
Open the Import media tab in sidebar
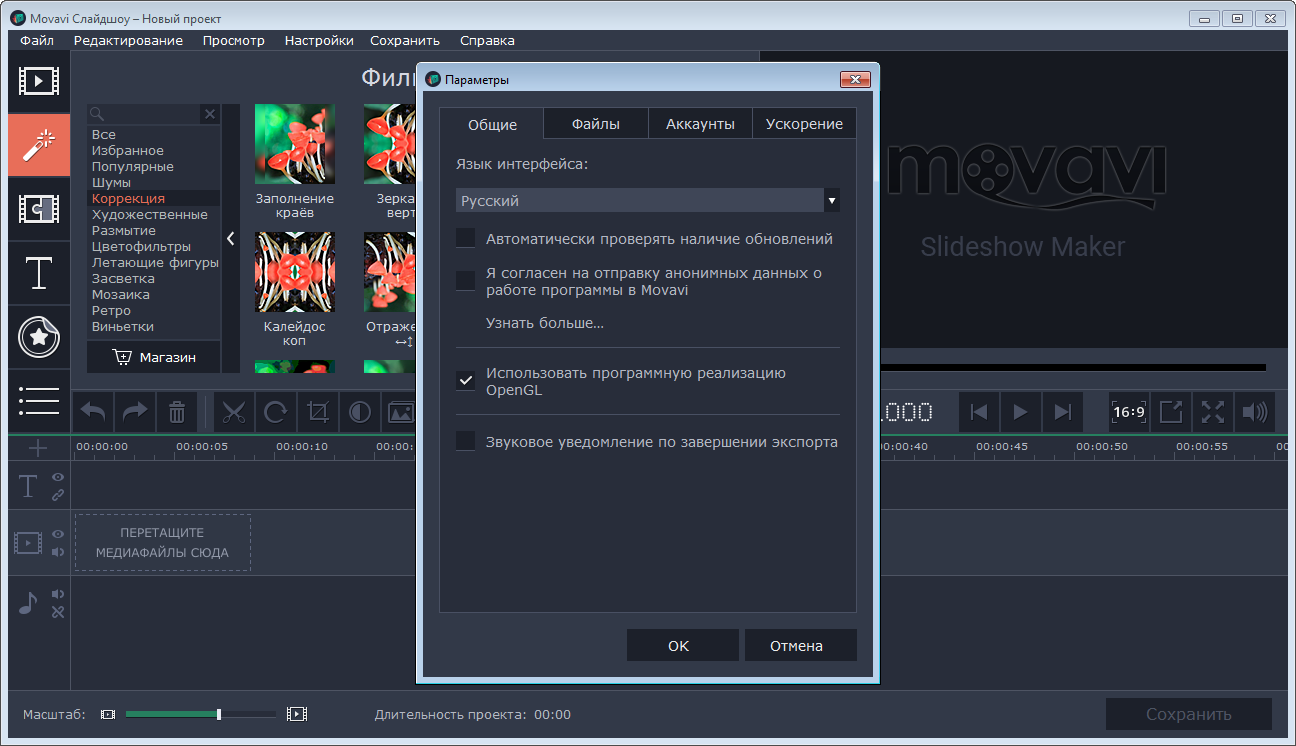pyautogui.click(x=39, y=80)
